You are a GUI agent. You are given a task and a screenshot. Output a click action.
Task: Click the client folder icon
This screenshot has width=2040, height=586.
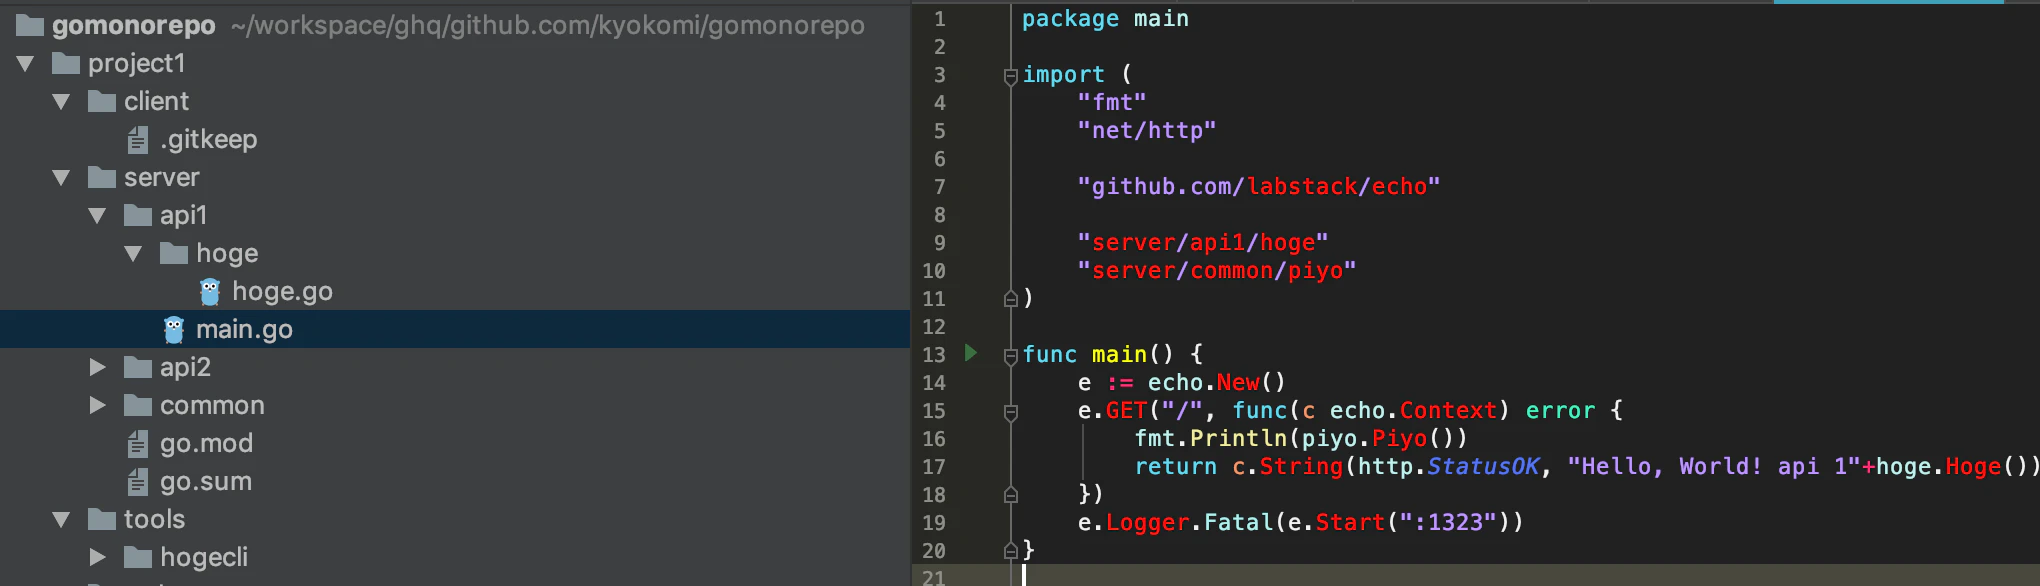(102, 101)
